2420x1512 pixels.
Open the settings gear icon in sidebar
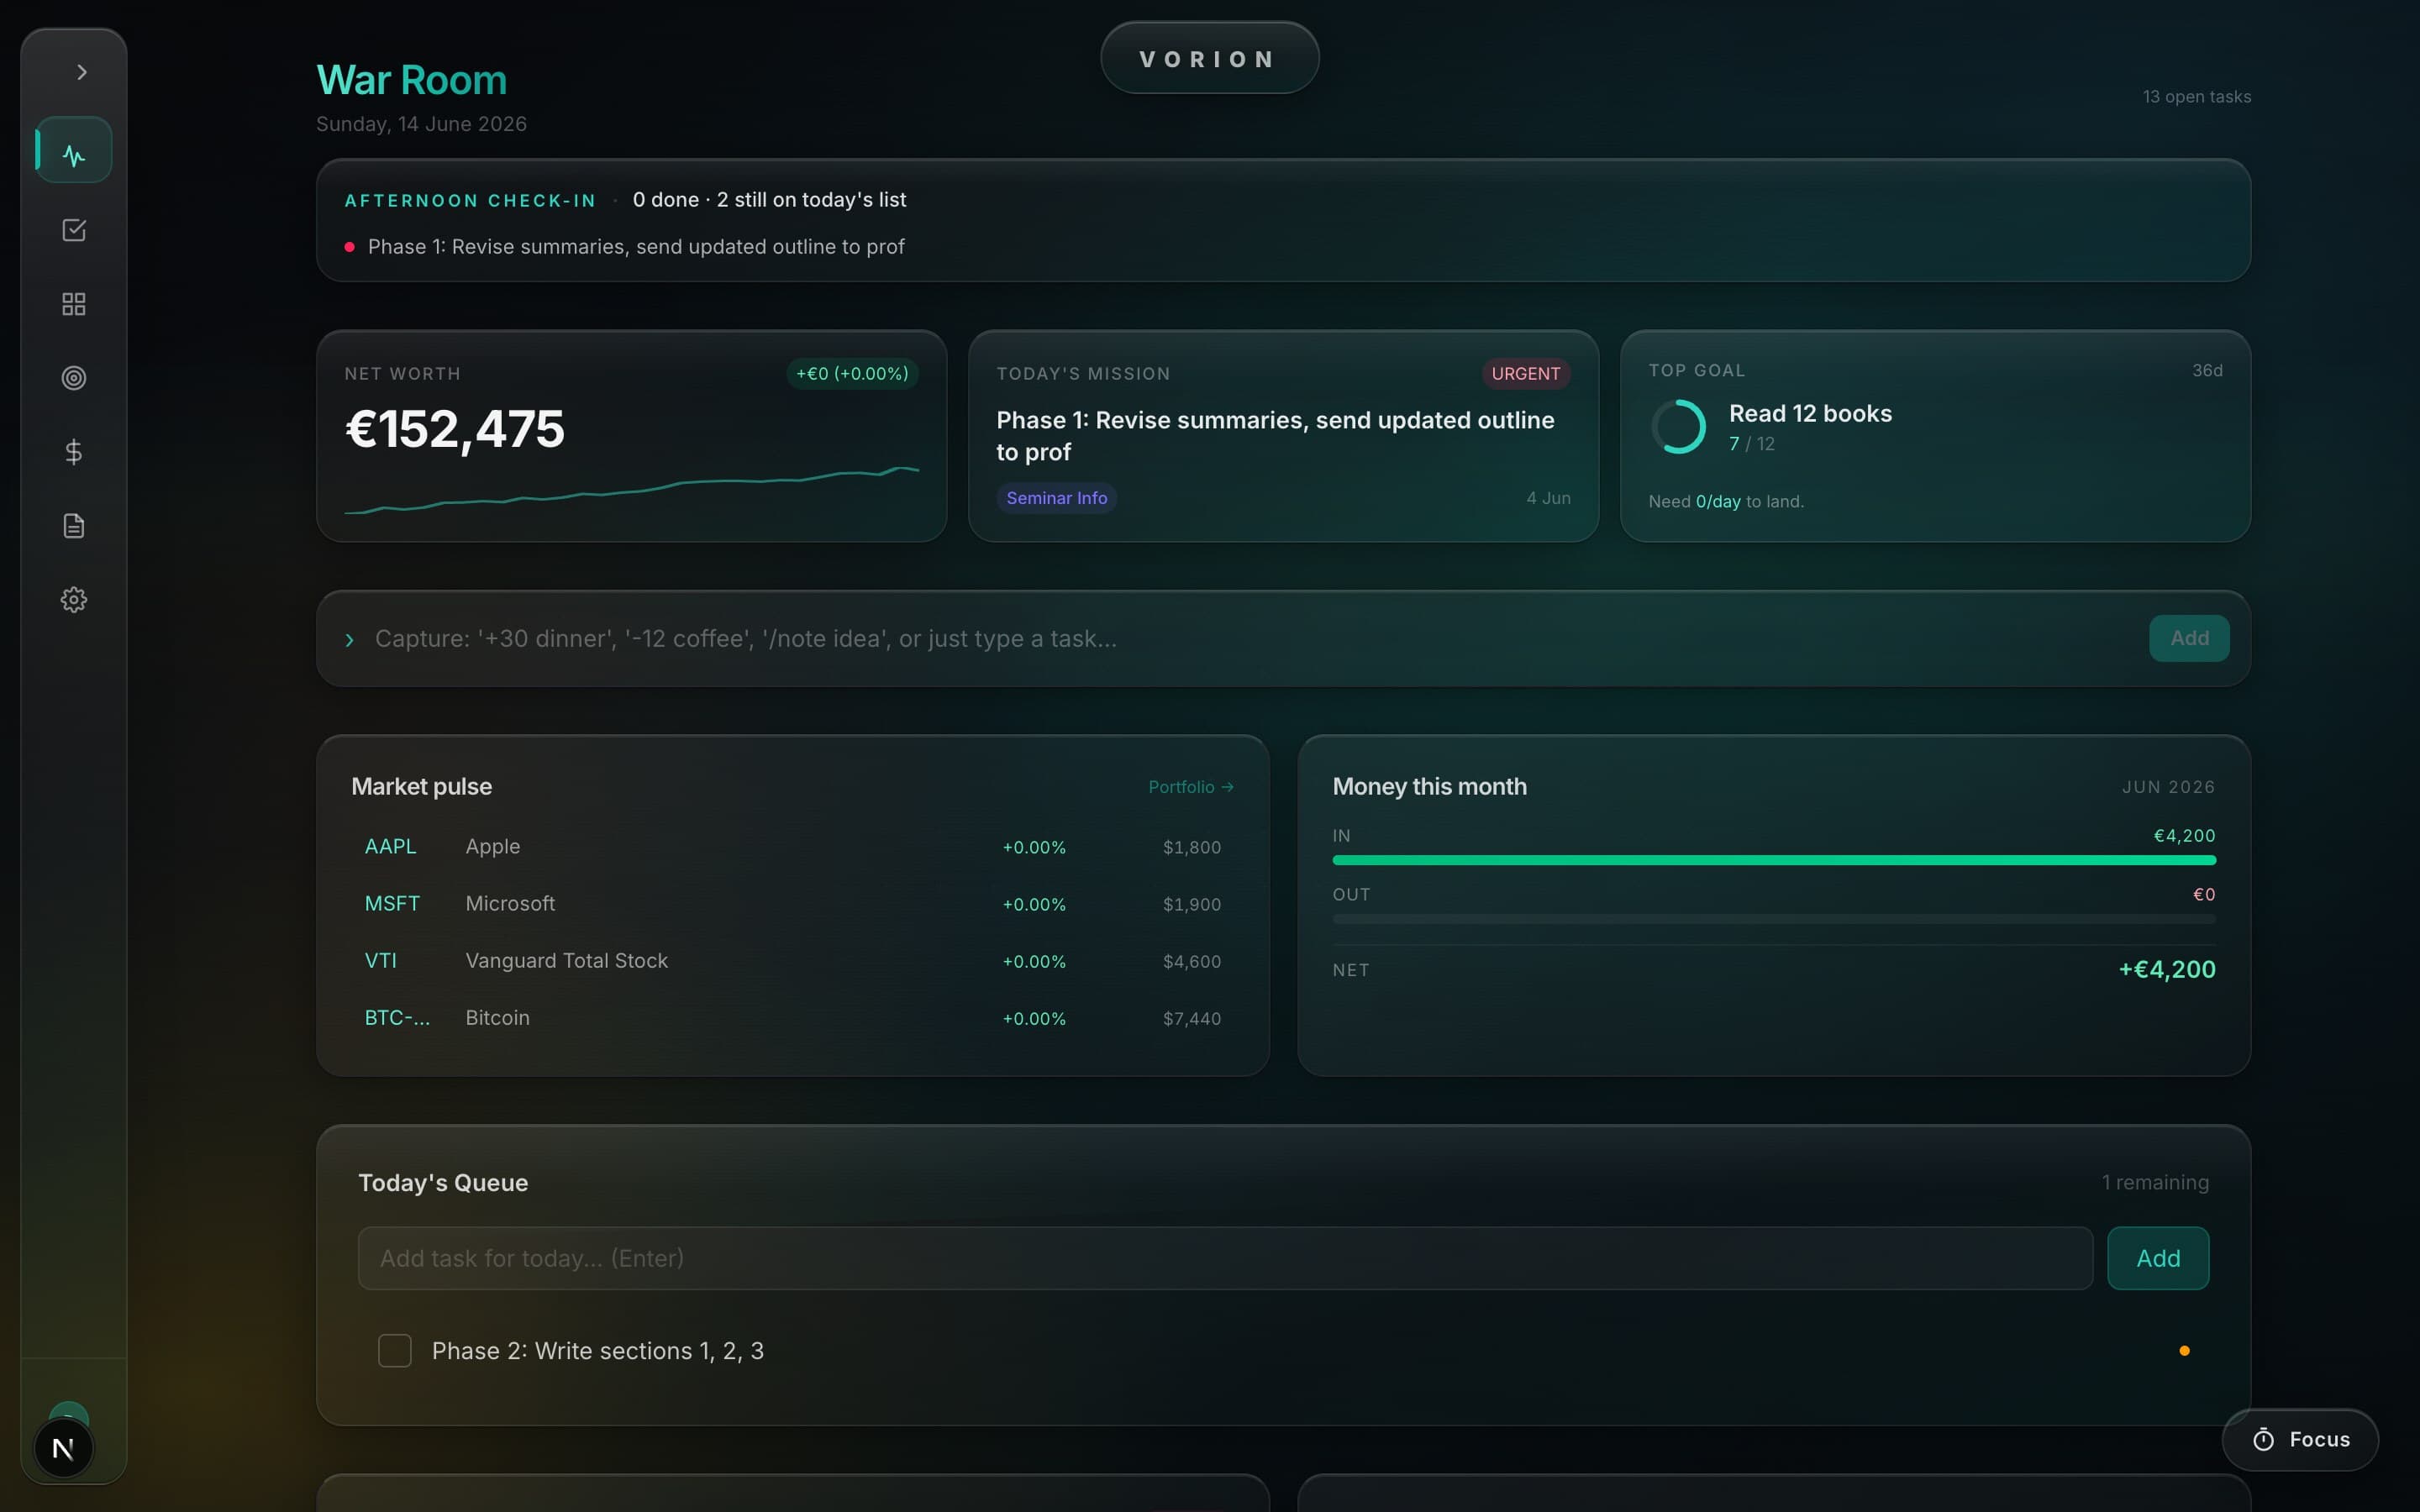pos(74,600)
